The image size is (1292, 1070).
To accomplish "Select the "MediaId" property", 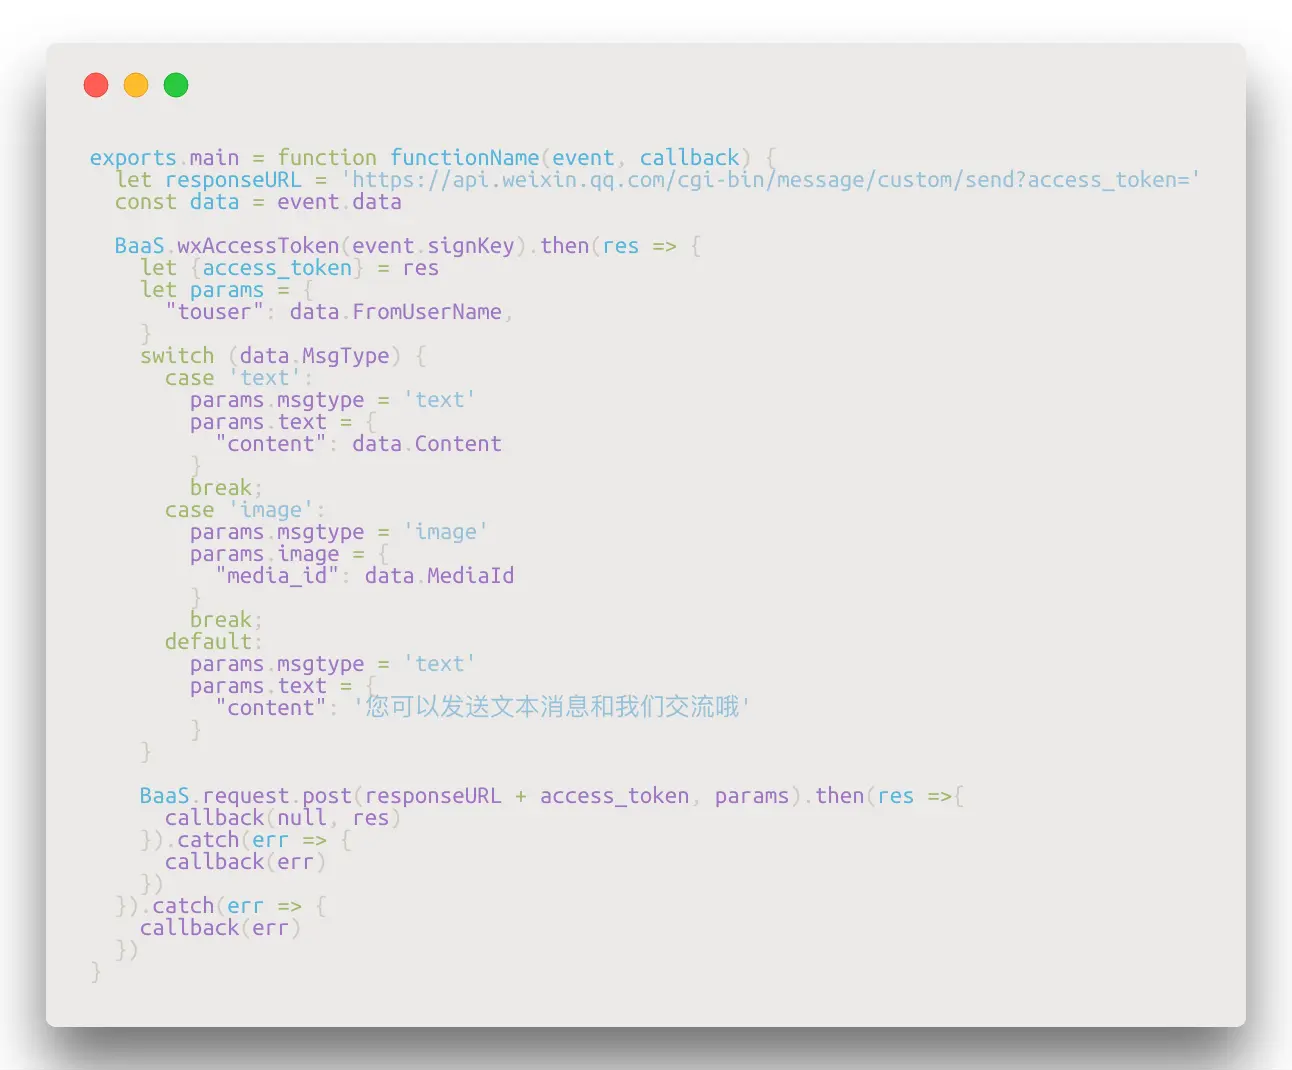I will (x=471, y=576).
